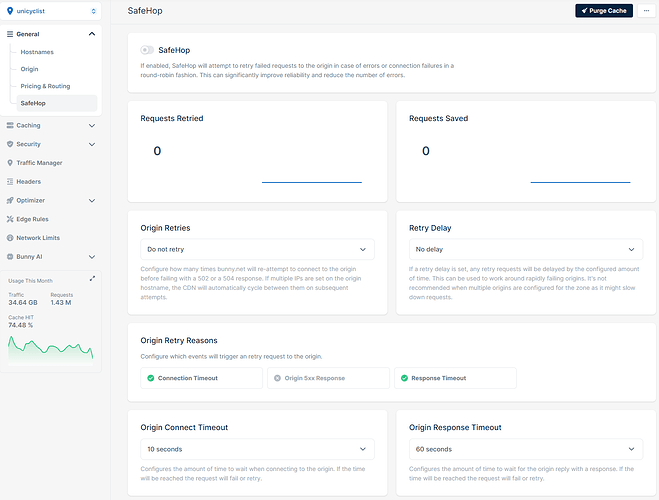Click the Requests Saved sparkline chart
Image resolution: width=659 pixels, height=500 pixels.
coord(580,182)
